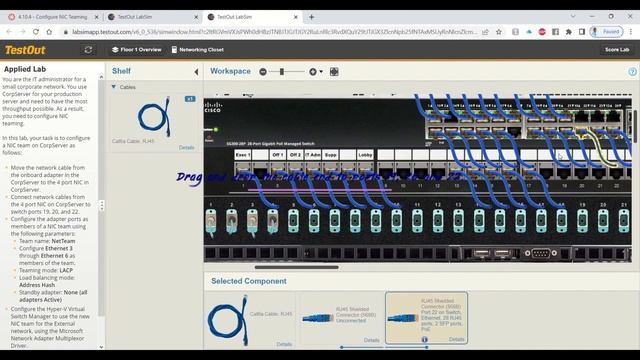Click the Supp patch panel label

click(330, 155)
